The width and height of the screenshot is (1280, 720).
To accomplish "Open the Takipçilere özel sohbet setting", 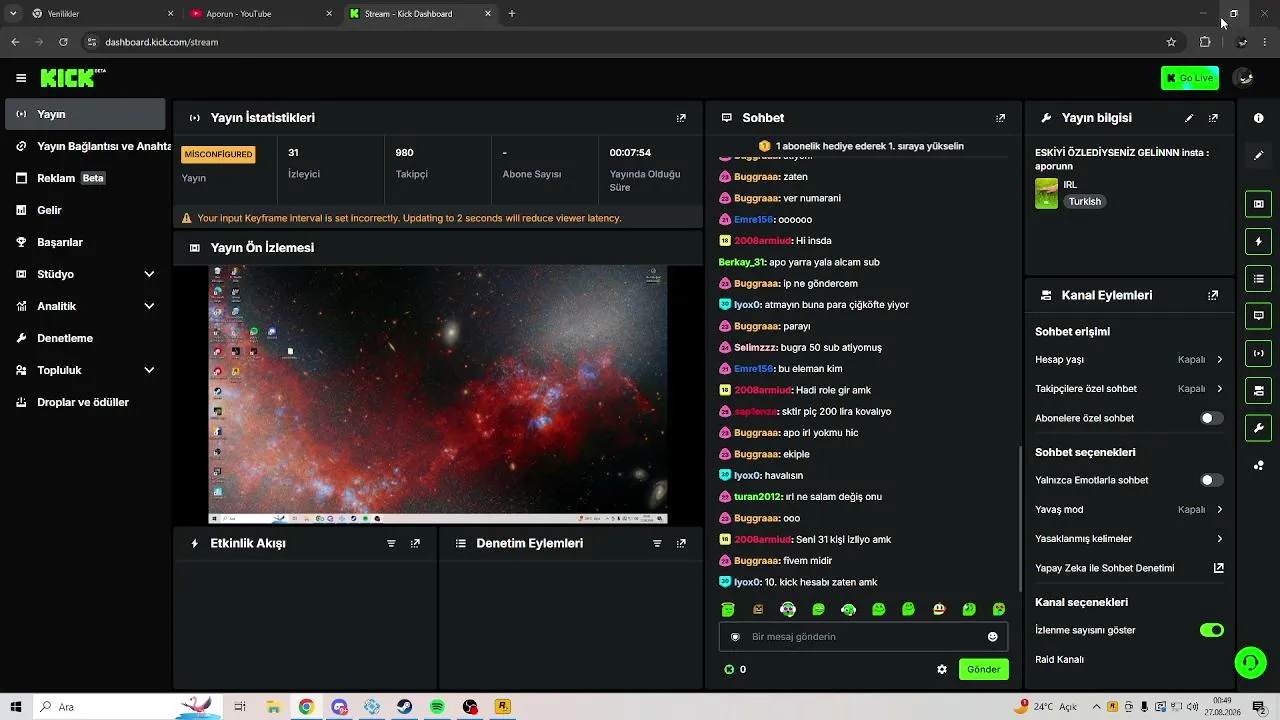I will tap(1129, 388).
